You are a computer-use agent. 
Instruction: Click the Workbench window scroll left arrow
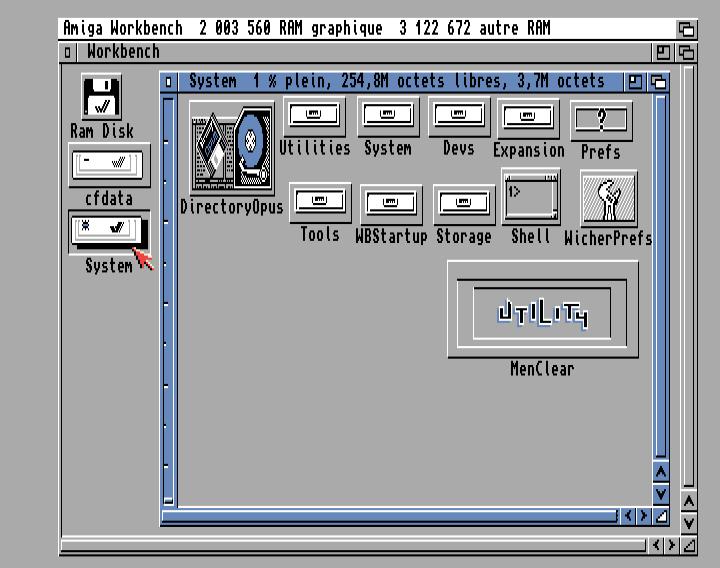click(x=656, y=545)
